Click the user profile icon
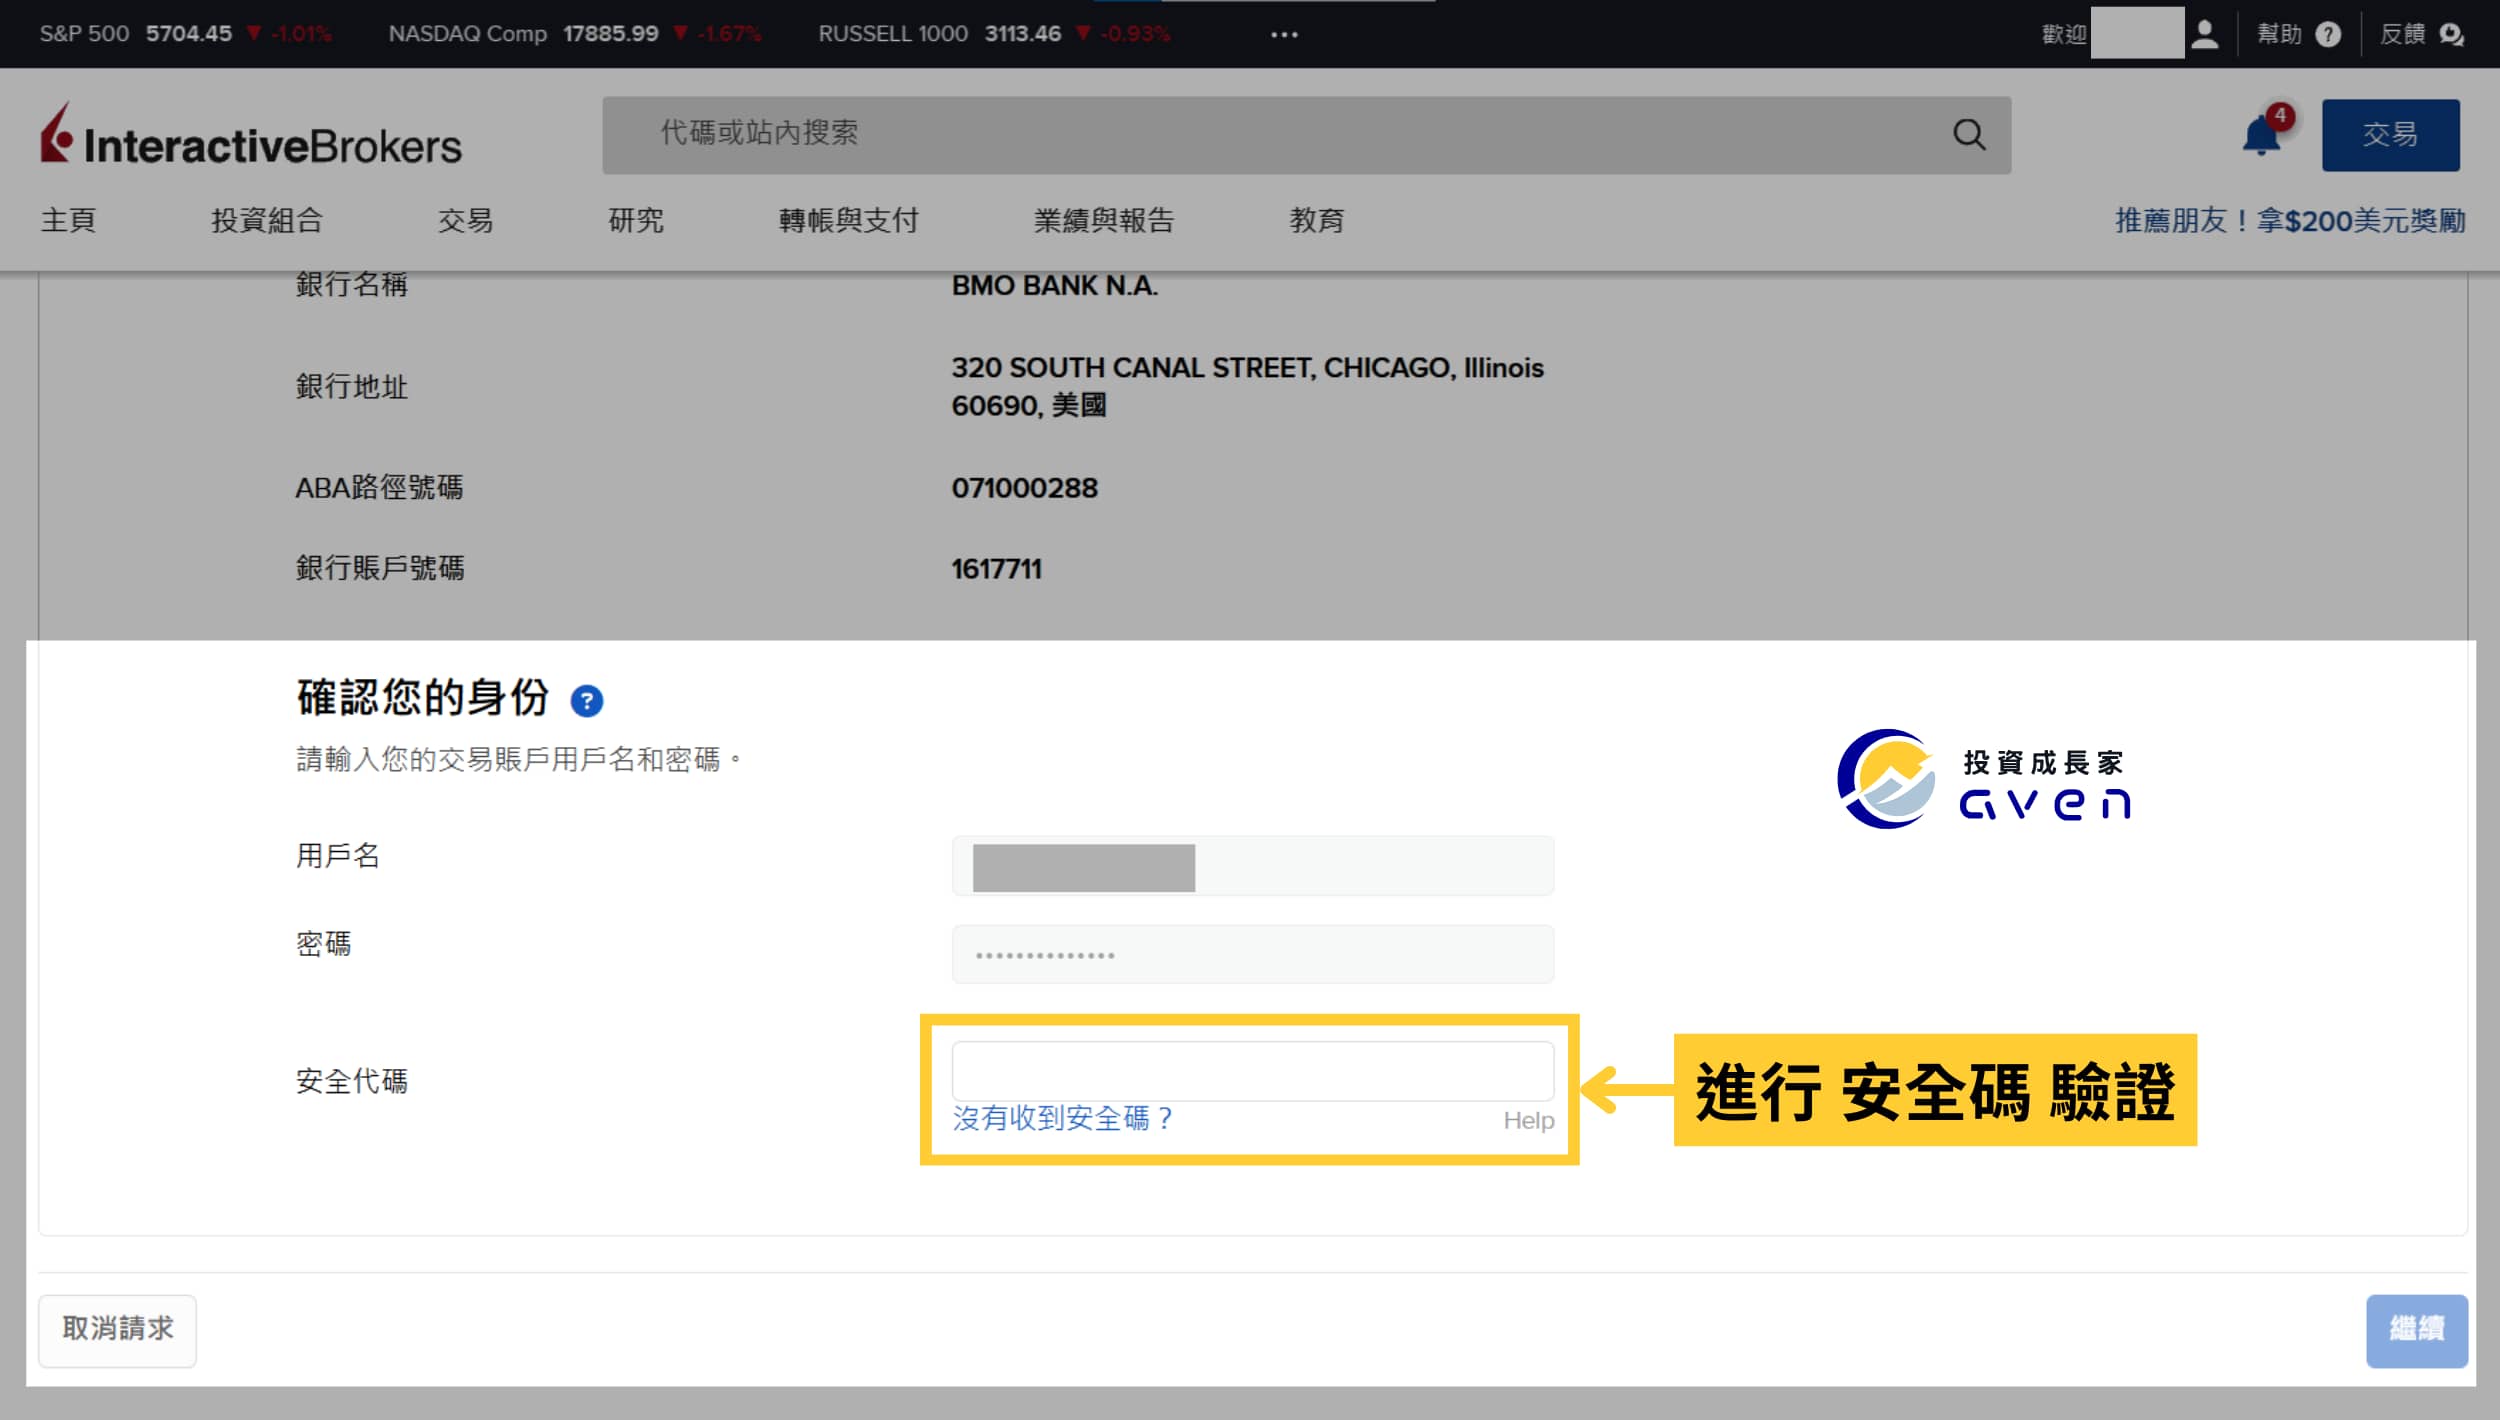This screenshot has height=1420, width=2500. tap(2205, 34)
